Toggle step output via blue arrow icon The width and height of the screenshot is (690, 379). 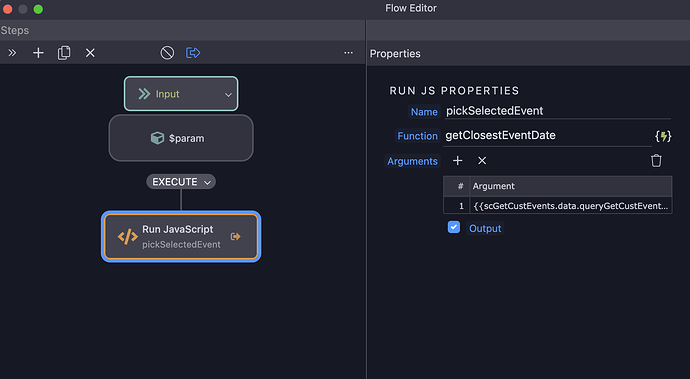click(x=193, y=53)
